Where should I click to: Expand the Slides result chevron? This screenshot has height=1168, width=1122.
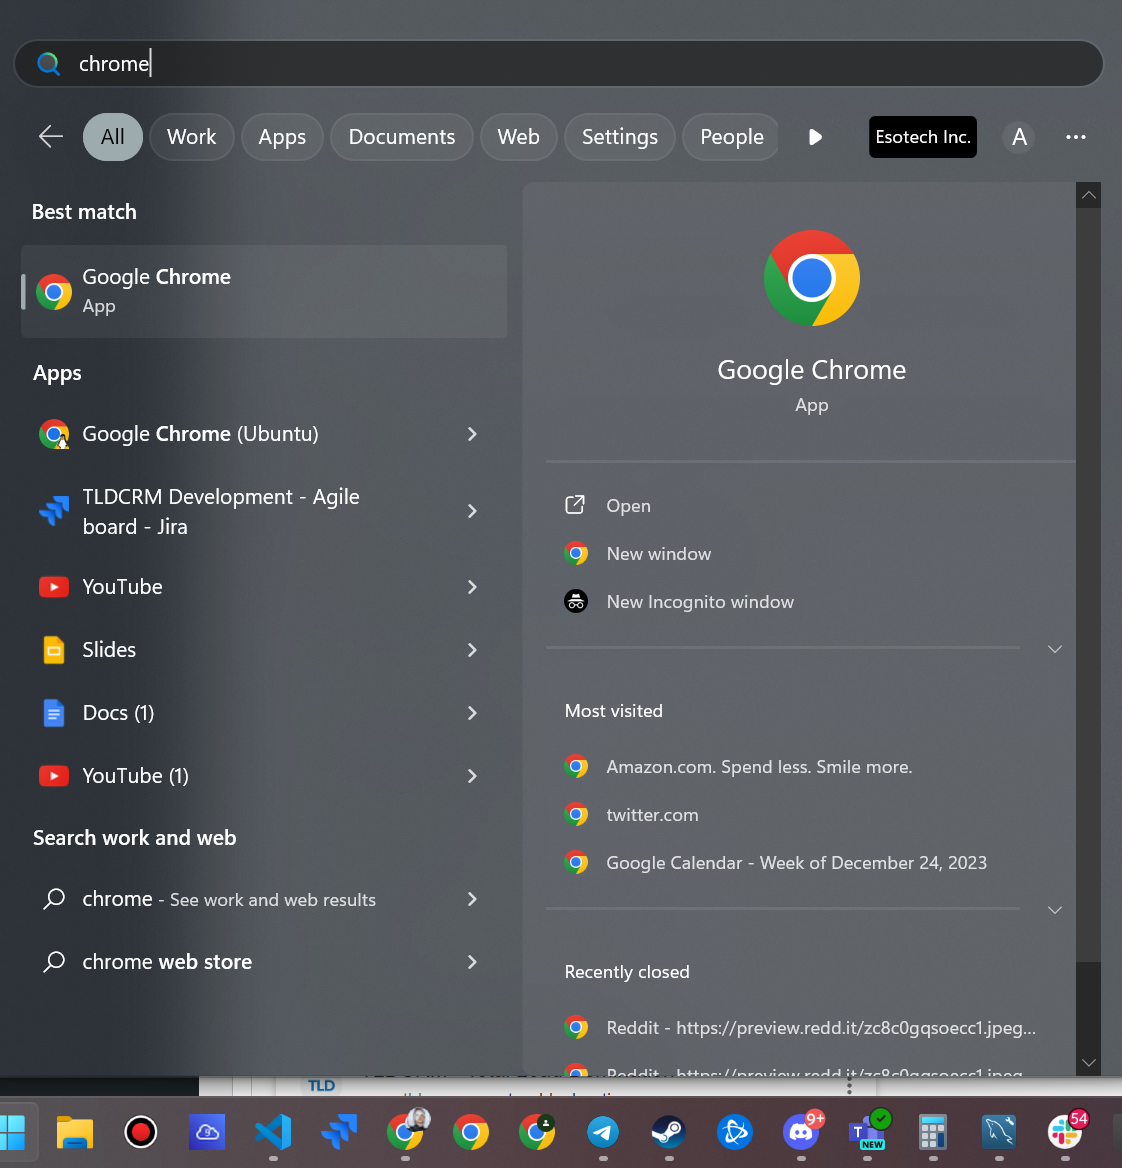tap(472, 650)
